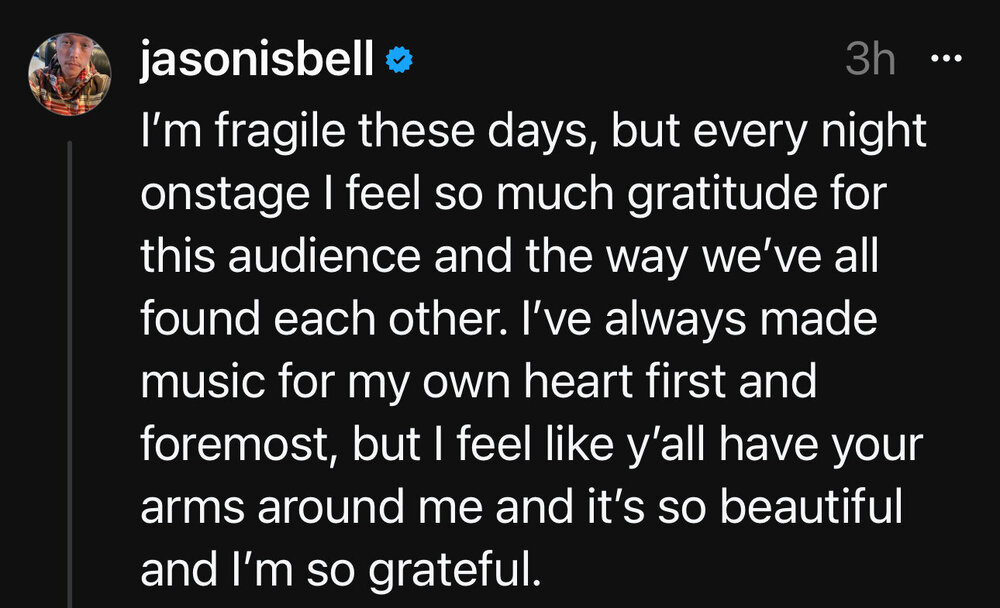Click the line starting "onstage I feel"
Screen dimensions: 1000x608
click(x=514, y=191)
